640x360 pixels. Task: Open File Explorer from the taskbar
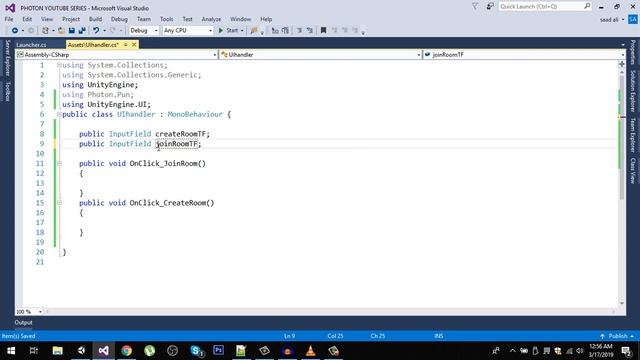click(x=58, y=351)
